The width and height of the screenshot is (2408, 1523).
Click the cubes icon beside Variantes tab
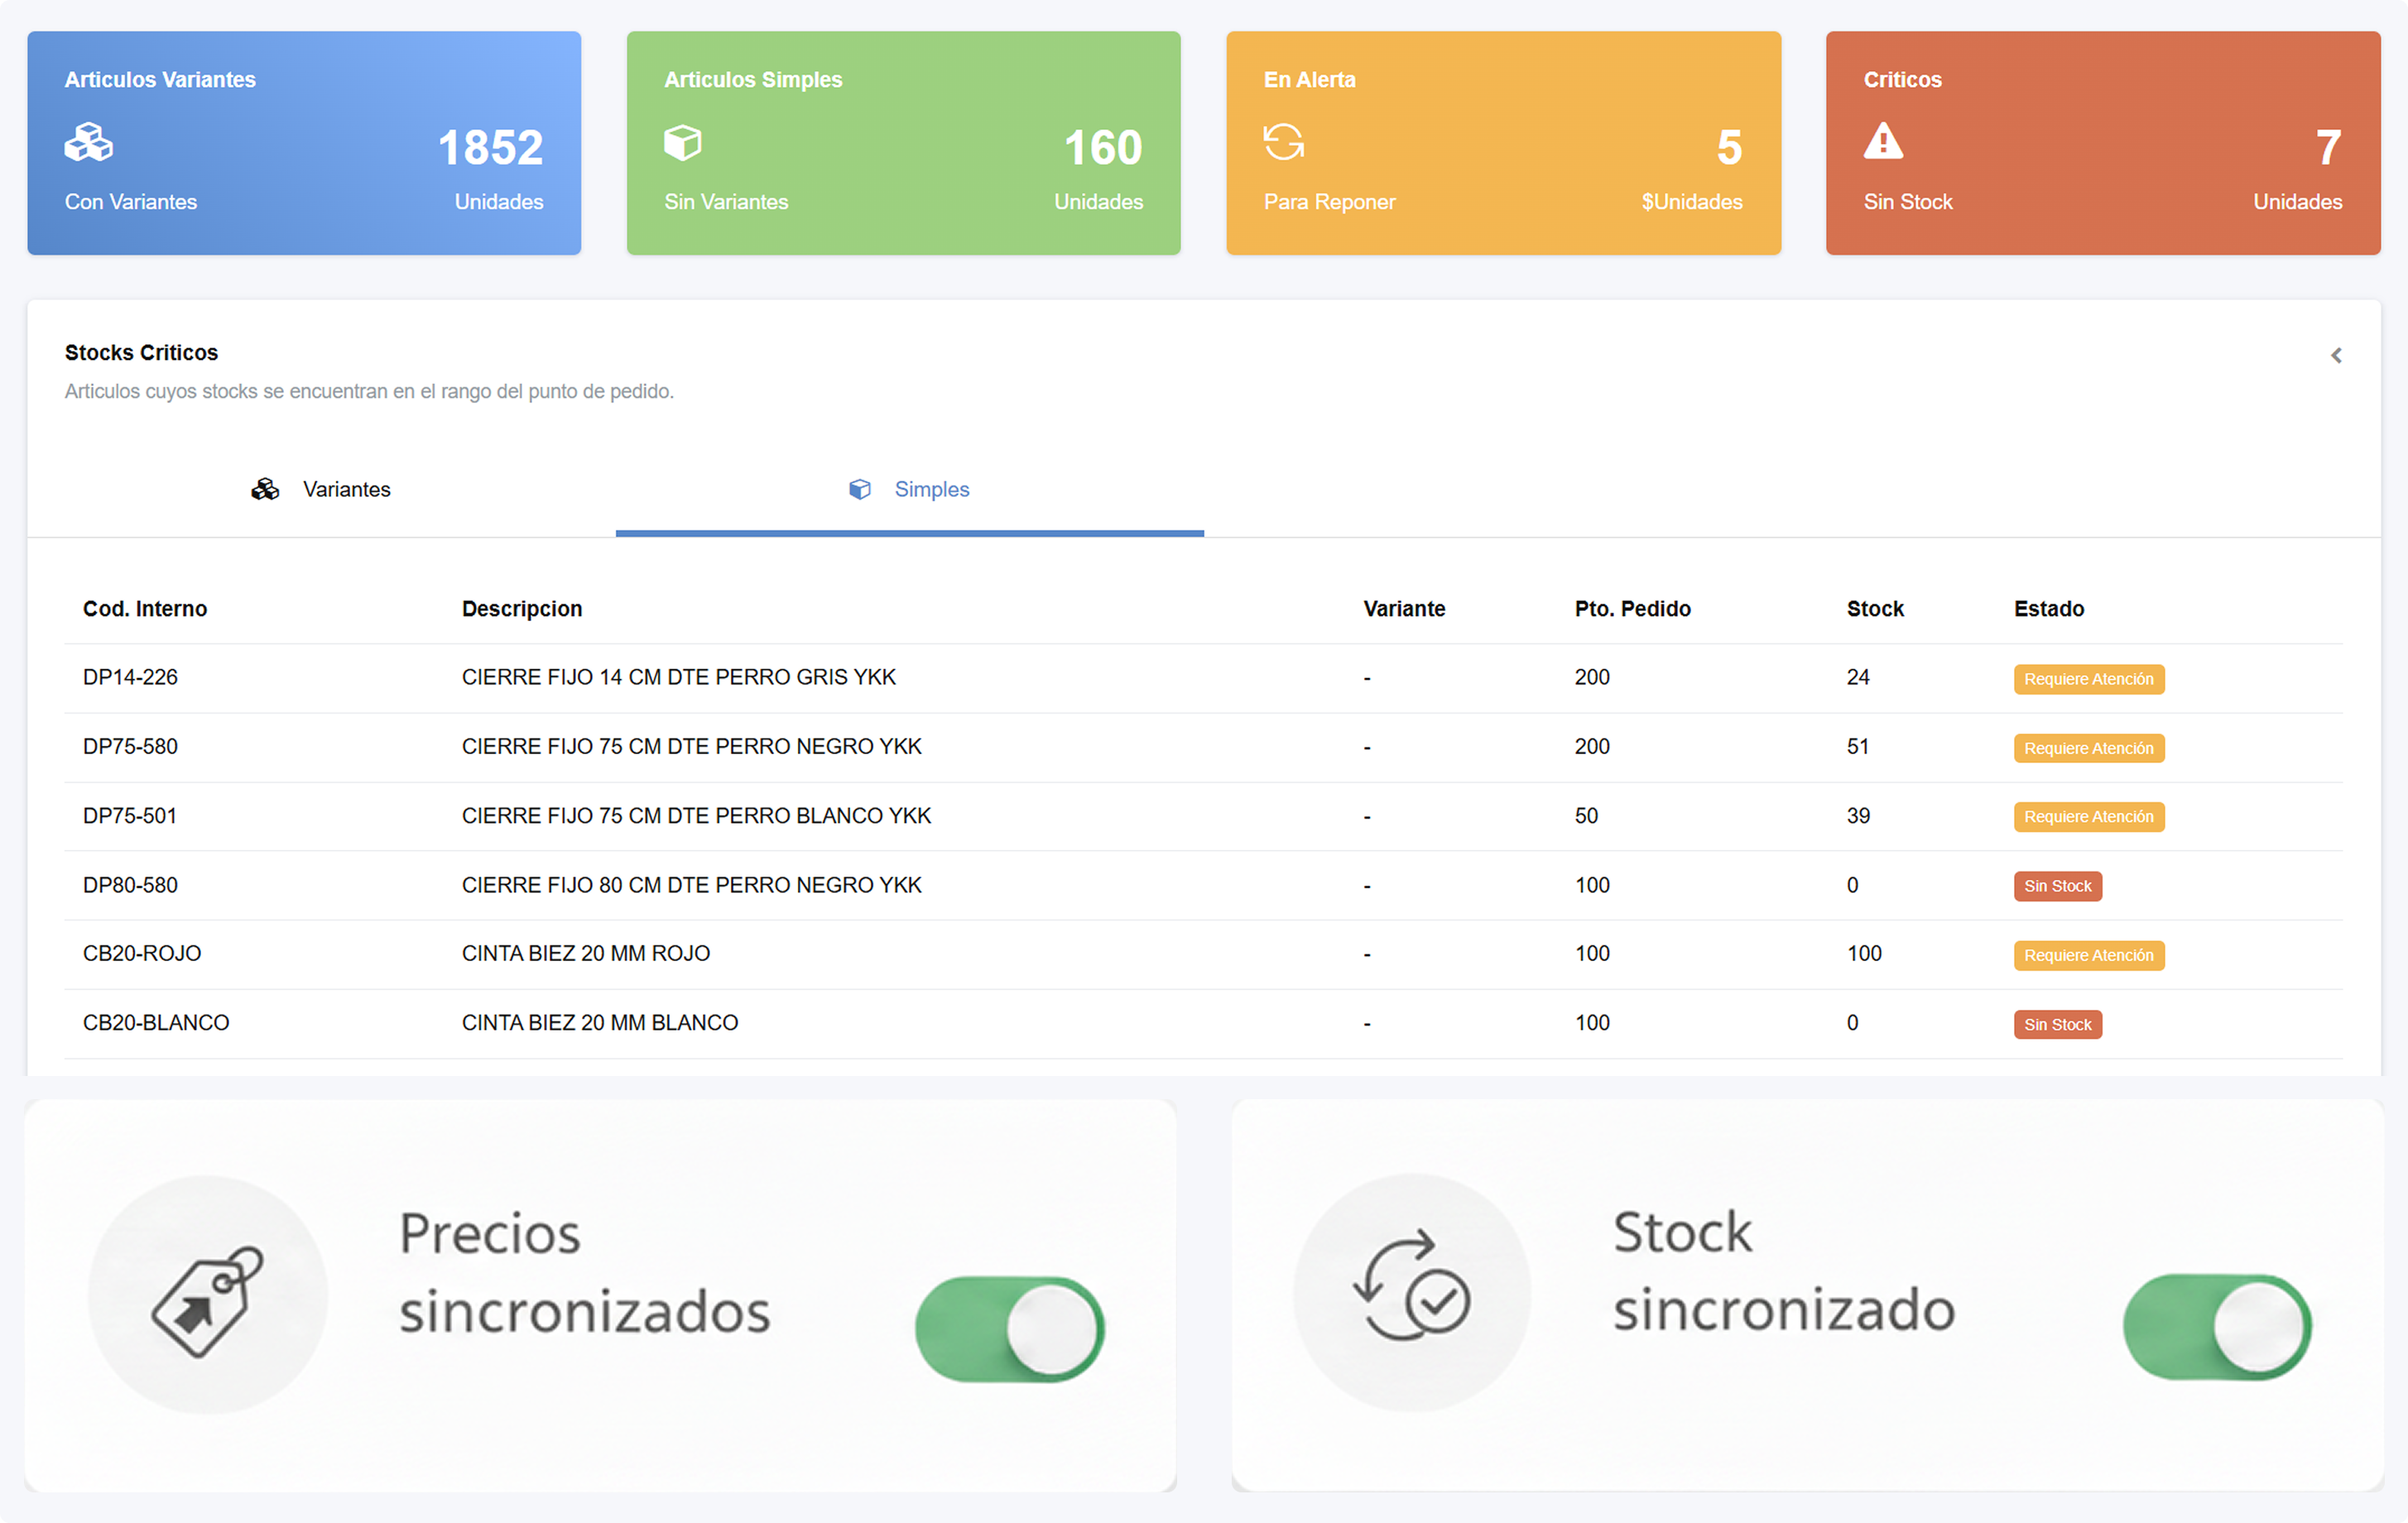265,489
